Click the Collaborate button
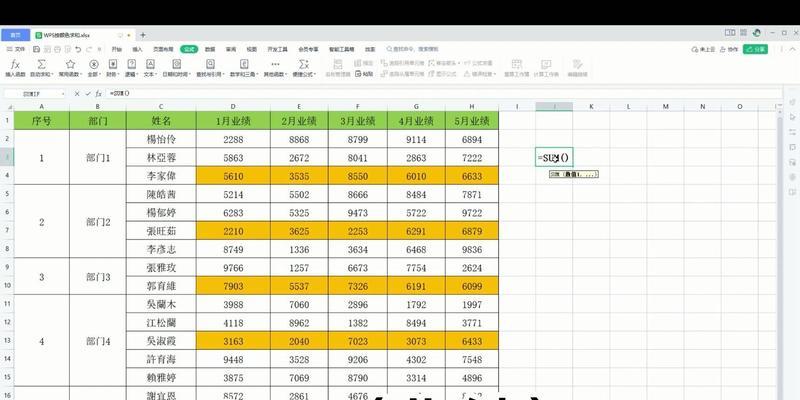 click(x=730, y=49)
